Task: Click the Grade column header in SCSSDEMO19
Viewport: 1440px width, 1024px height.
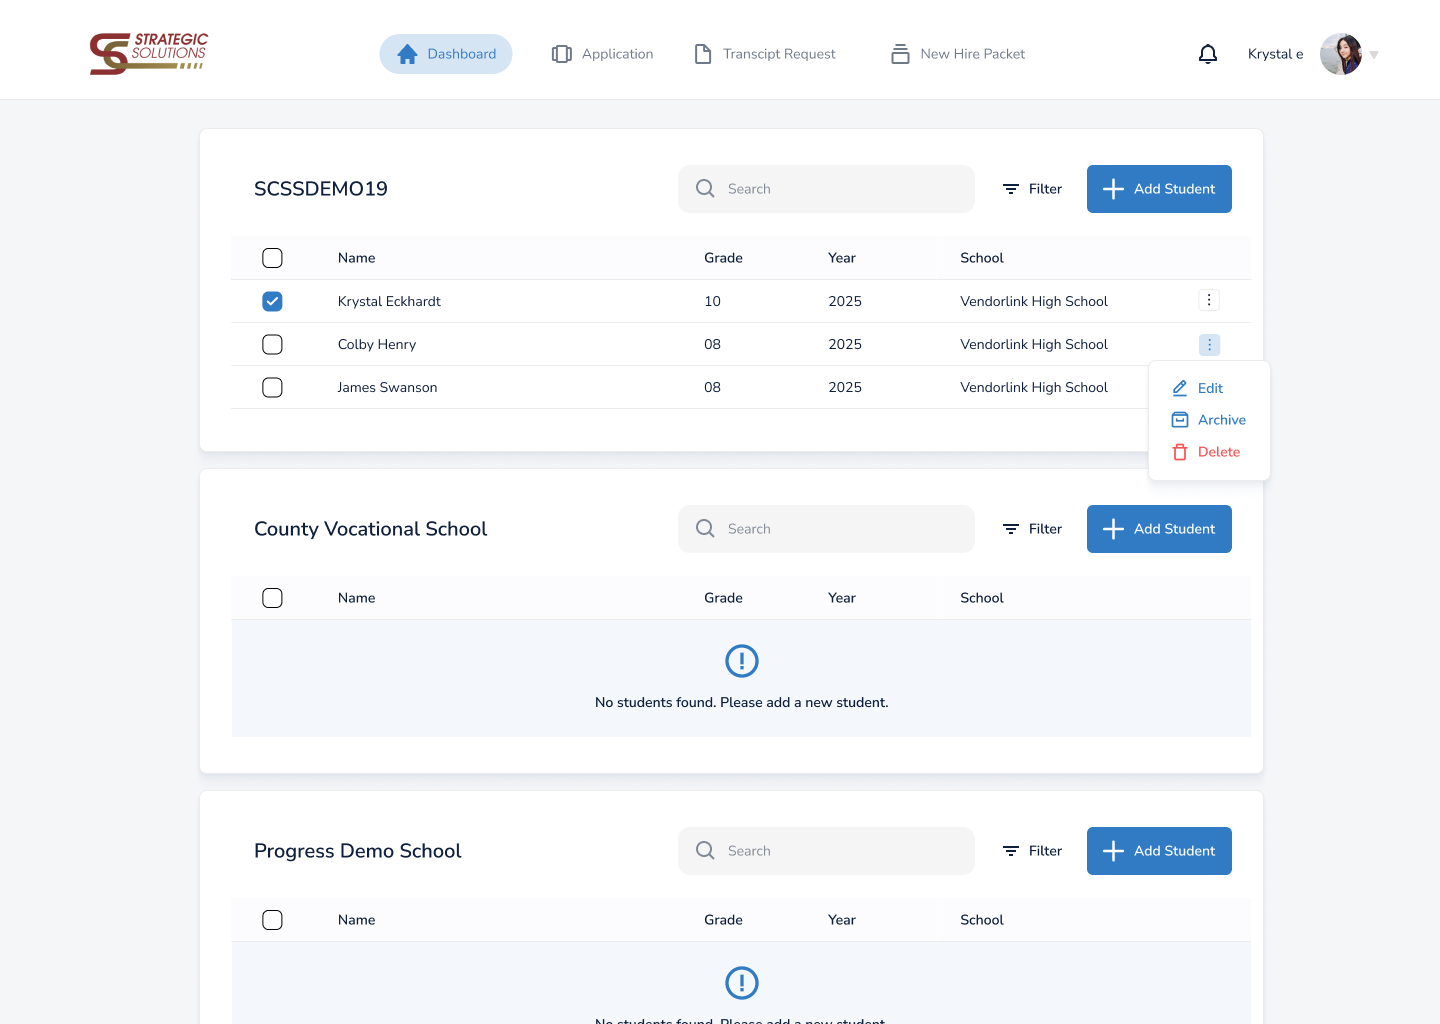Action: coord(723,258)
